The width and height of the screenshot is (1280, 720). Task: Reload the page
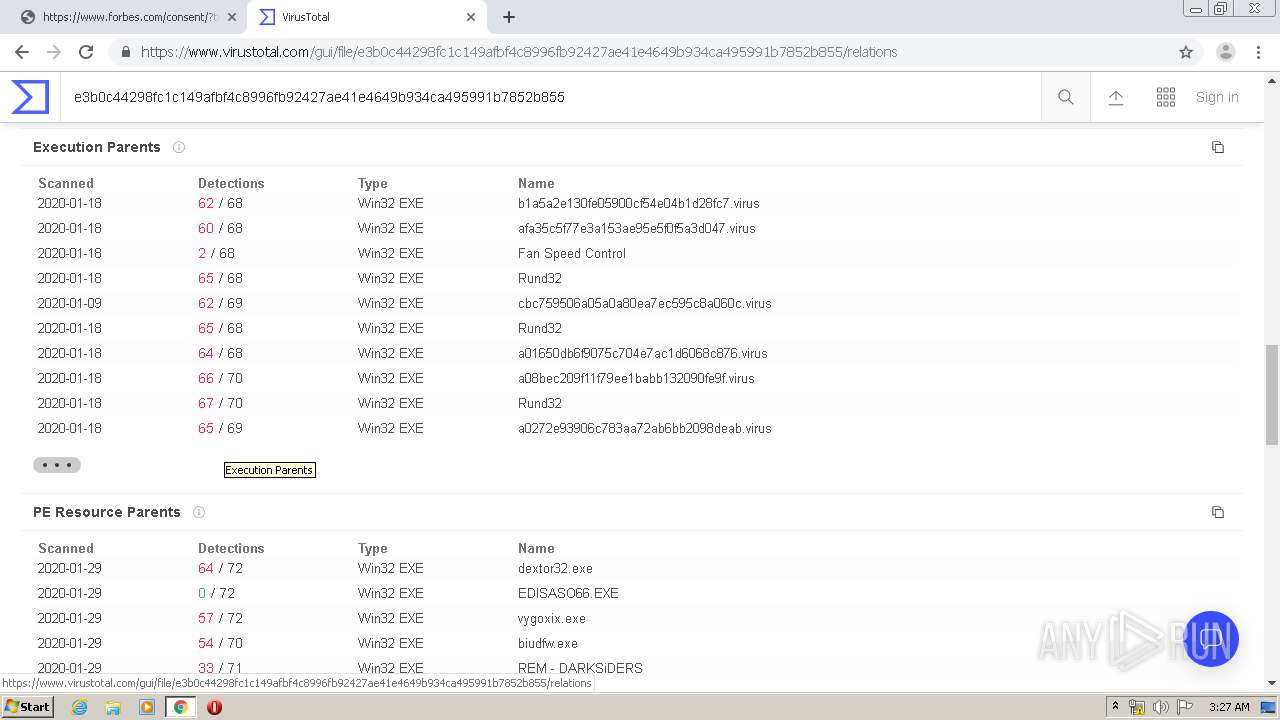pyautogui.click(x=86, y=52)
